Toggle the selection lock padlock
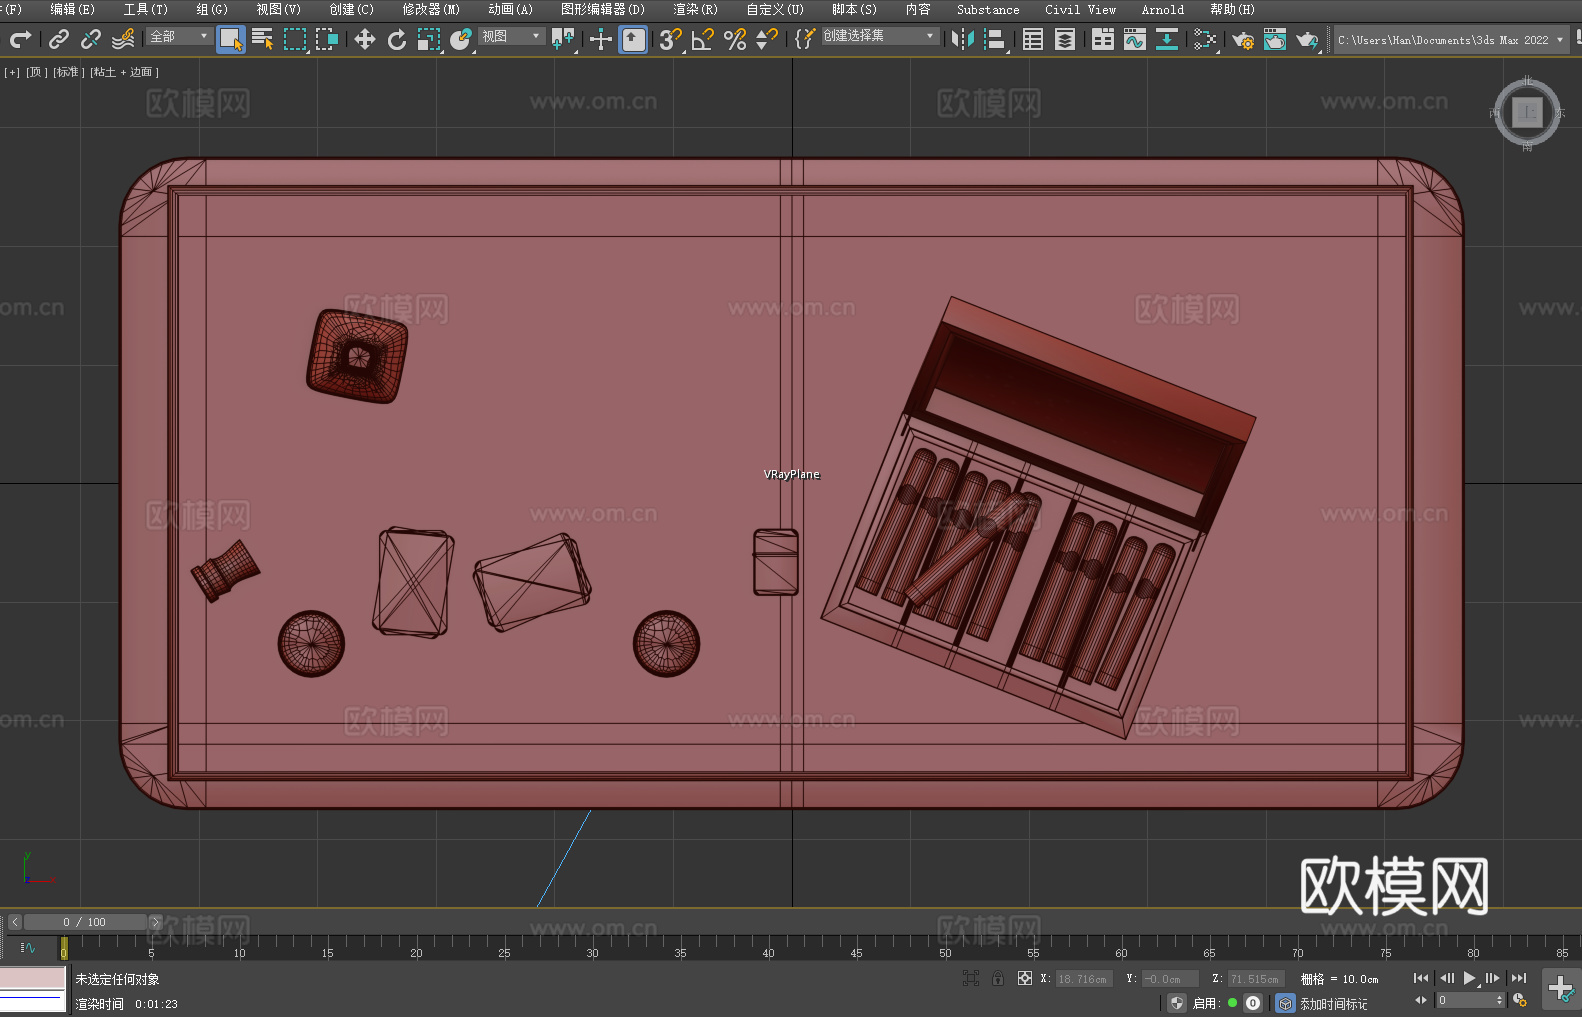 (998, 978)
